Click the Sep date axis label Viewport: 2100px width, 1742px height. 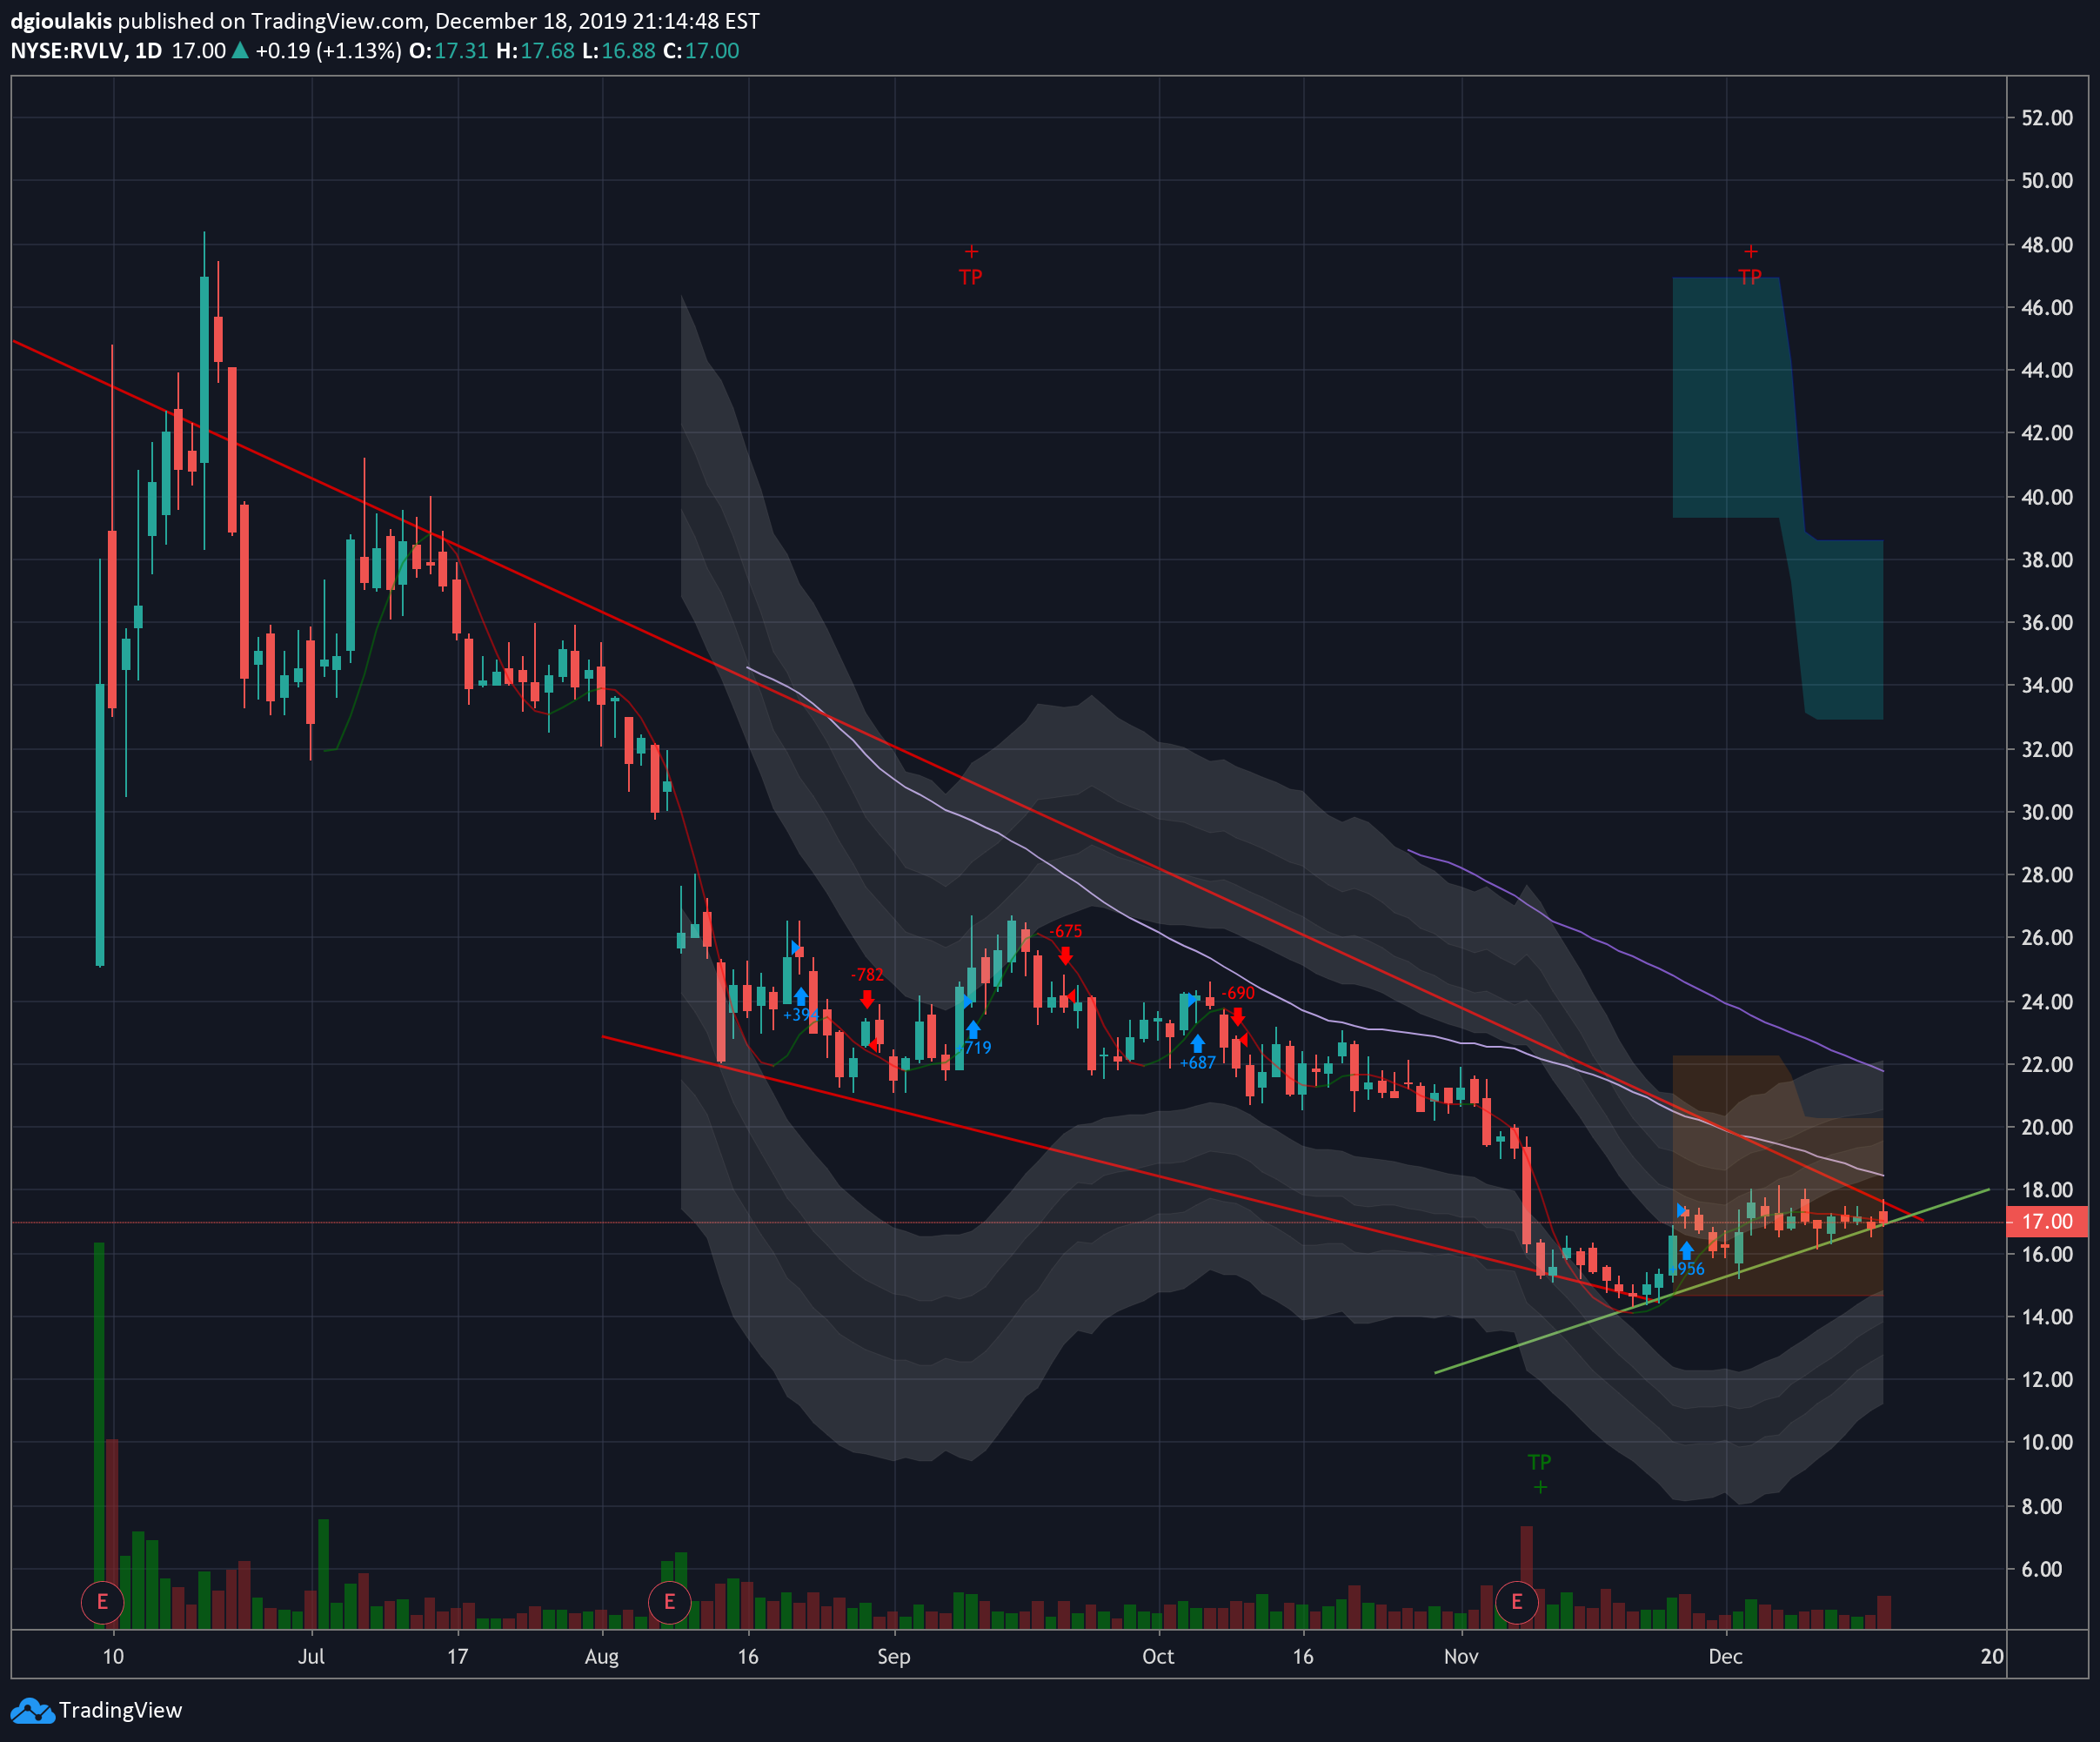pyautogui.click(x=893, y=1656)
